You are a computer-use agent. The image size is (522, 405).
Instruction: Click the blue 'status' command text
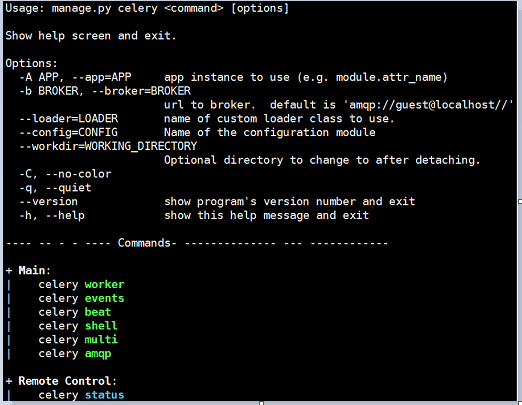(104, 395)
